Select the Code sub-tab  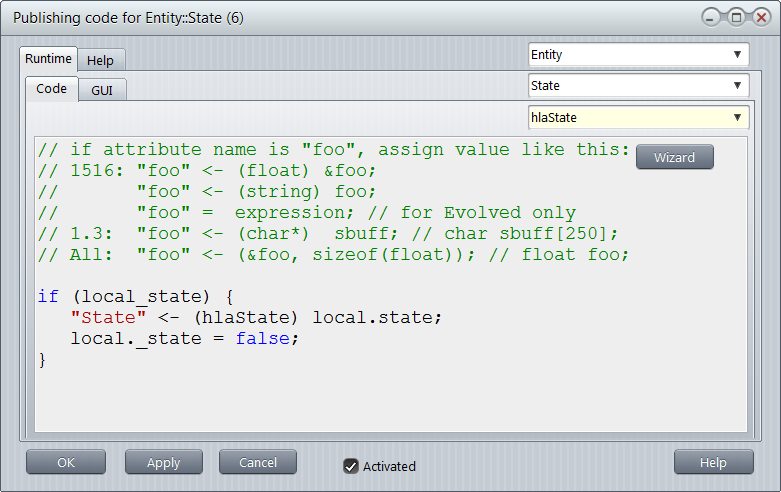tap(51, 89)
